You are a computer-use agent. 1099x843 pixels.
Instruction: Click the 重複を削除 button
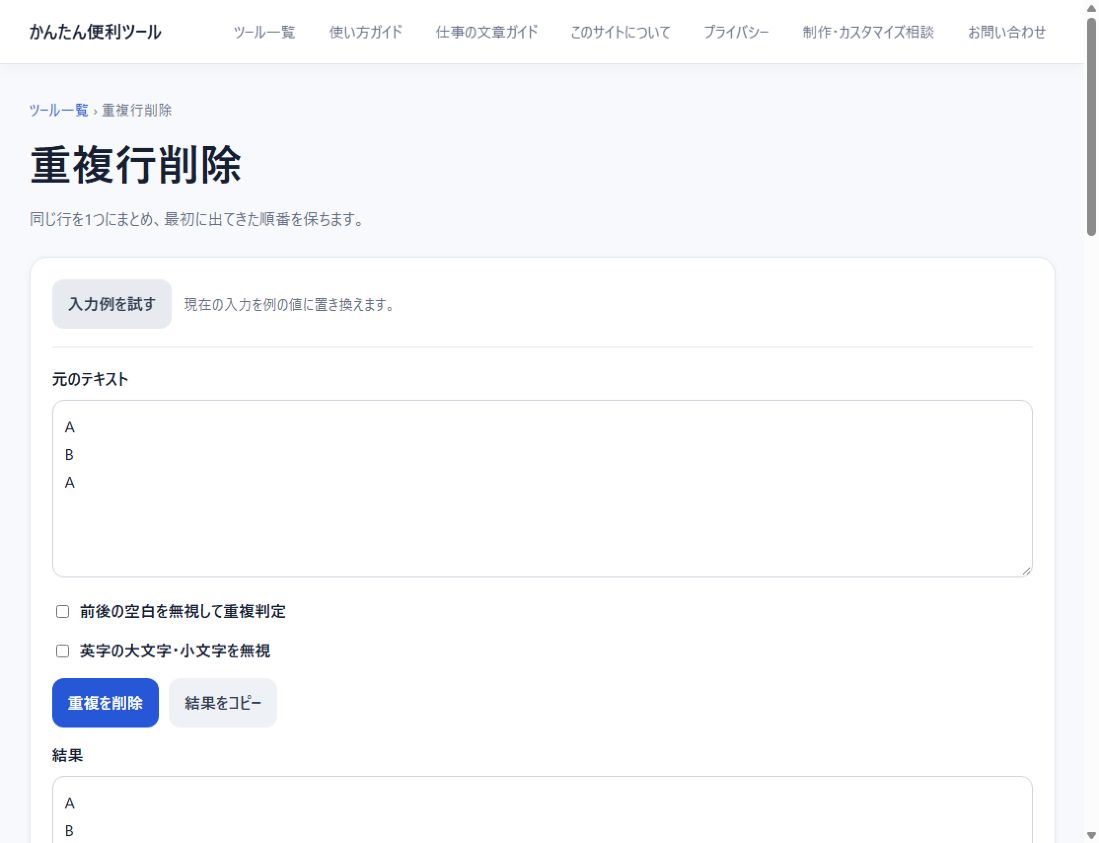105,703
